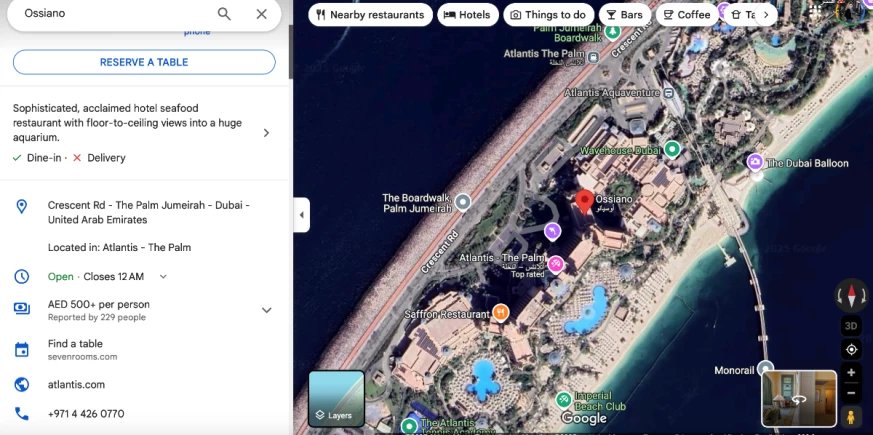
Task: Select Nearby restaurants chip
Action: click(370, 15)
